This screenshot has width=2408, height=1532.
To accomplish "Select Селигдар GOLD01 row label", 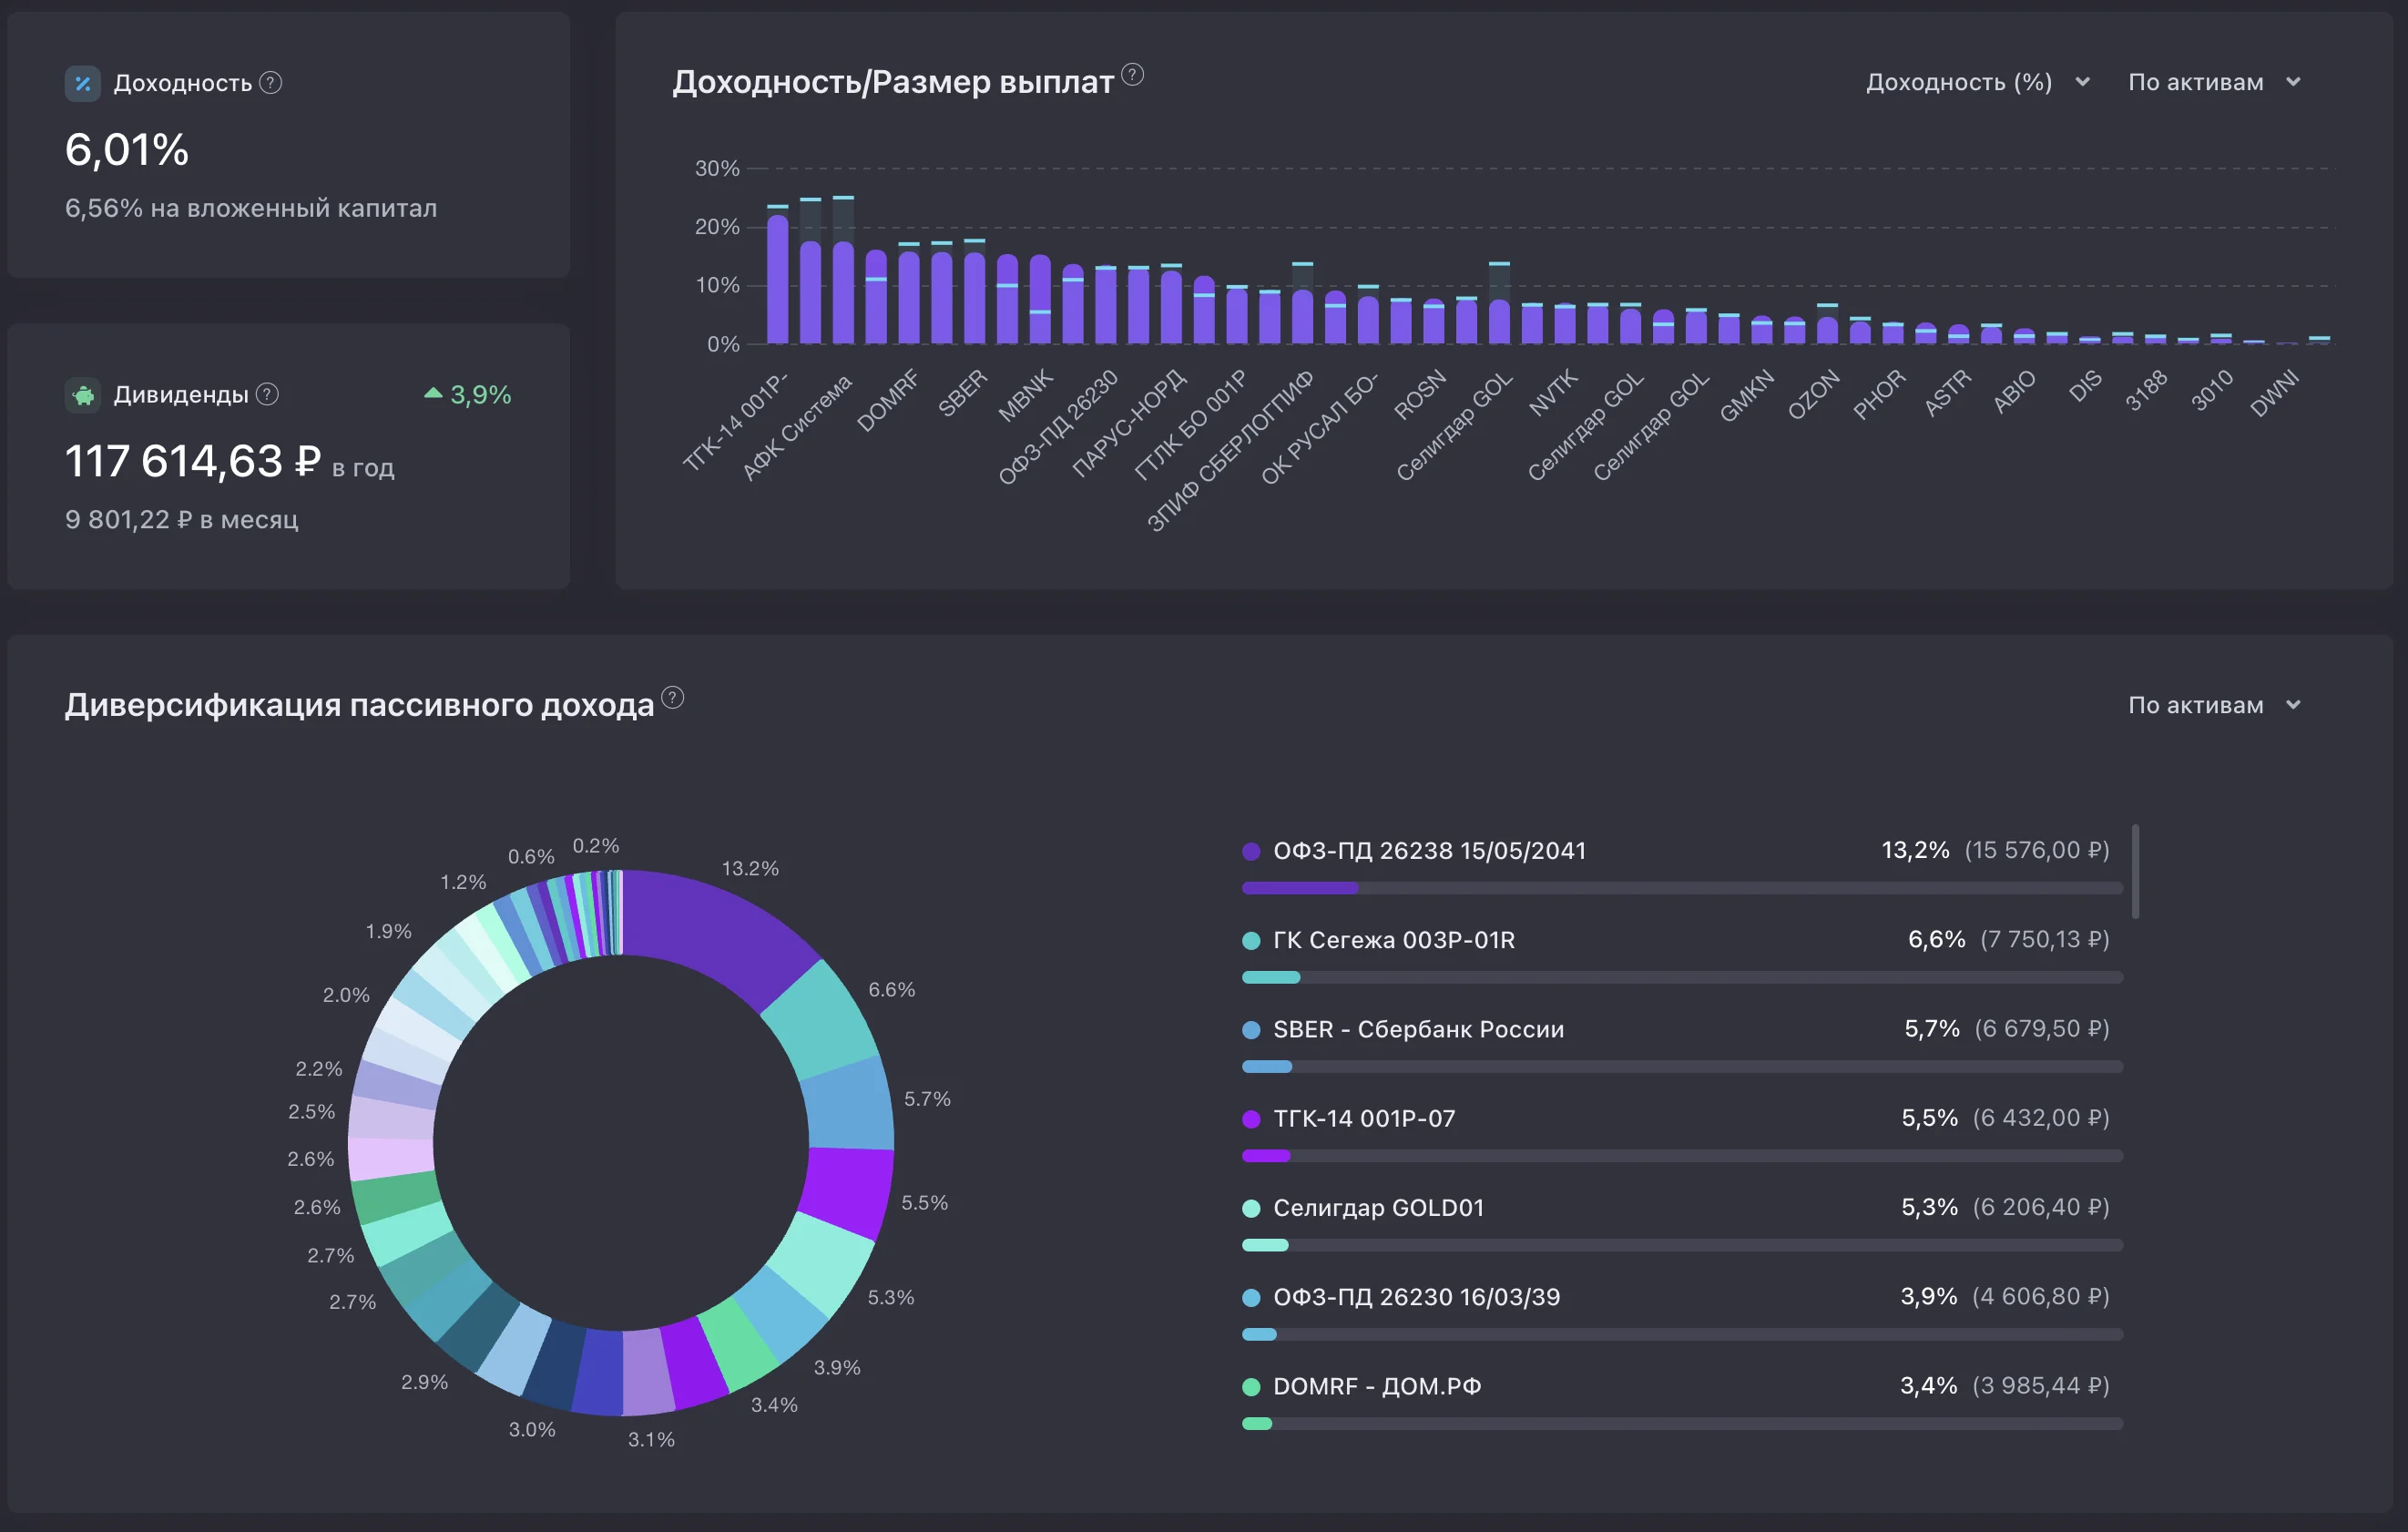I will (1378, 1208).
